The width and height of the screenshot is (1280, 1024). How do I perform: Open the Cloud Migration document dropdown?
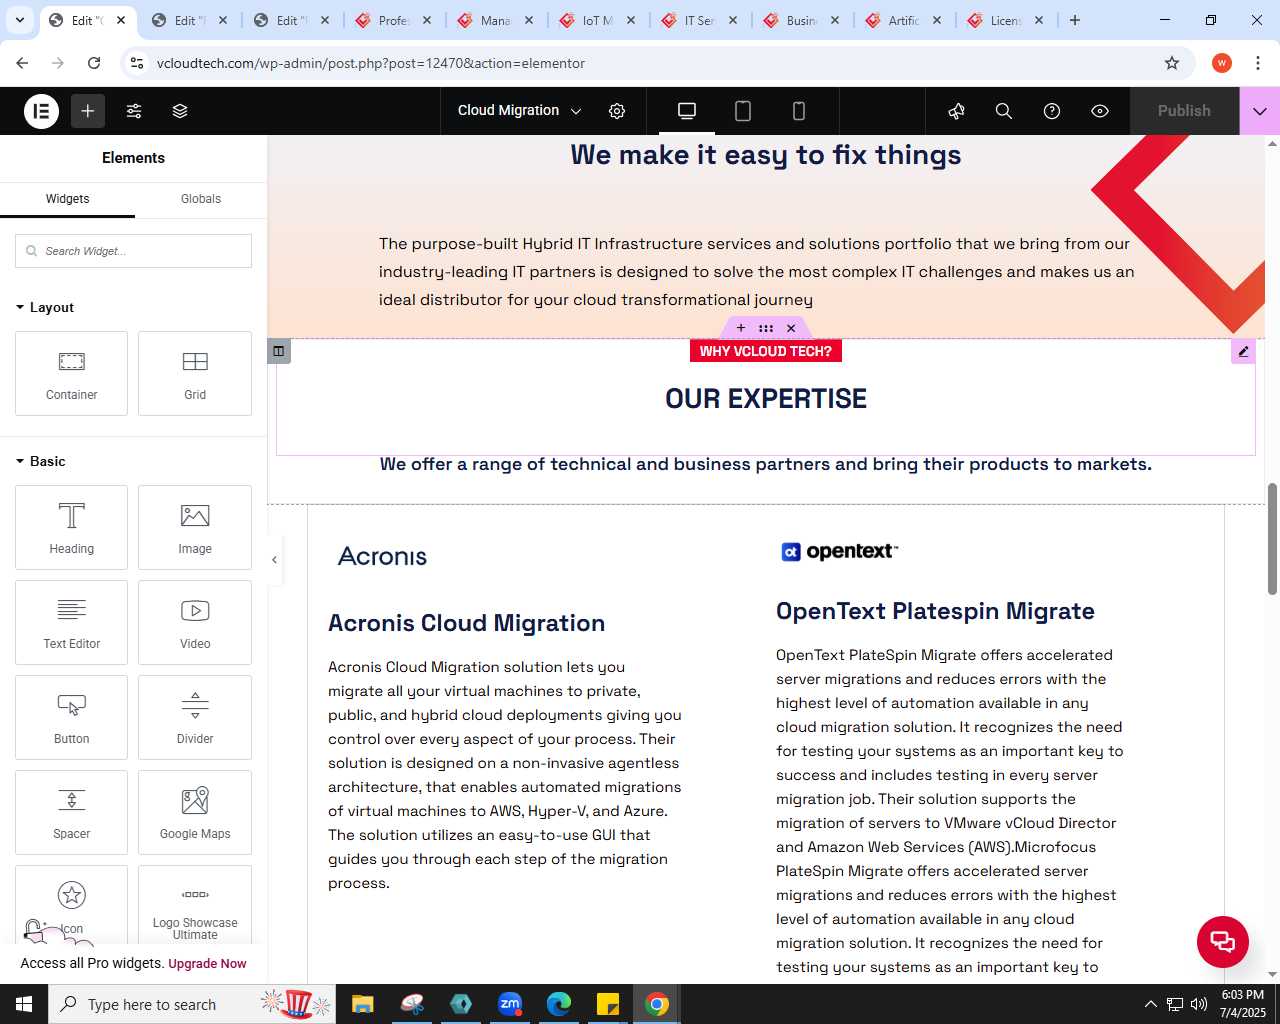(x=519, y=111)
